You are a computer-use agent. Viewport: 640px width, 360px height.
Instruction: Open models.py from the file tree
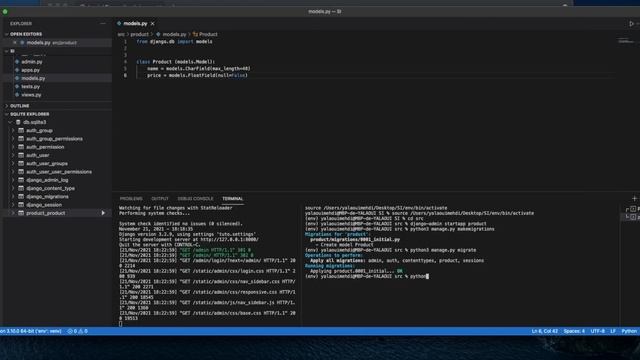coord(33,78)
